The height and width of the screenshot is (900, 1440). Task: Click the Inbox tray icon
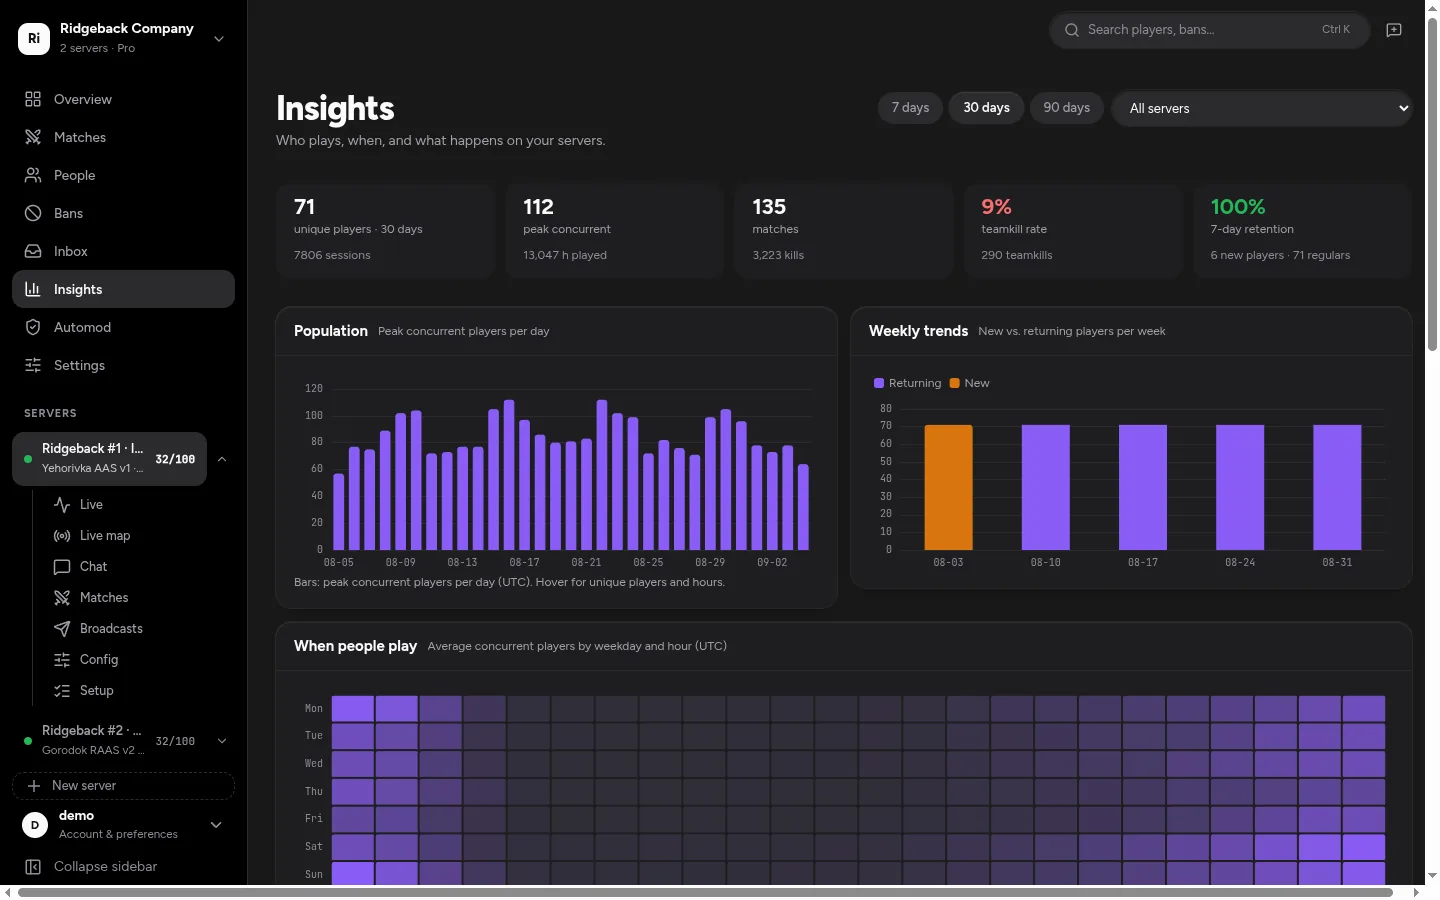coord(33,251)
